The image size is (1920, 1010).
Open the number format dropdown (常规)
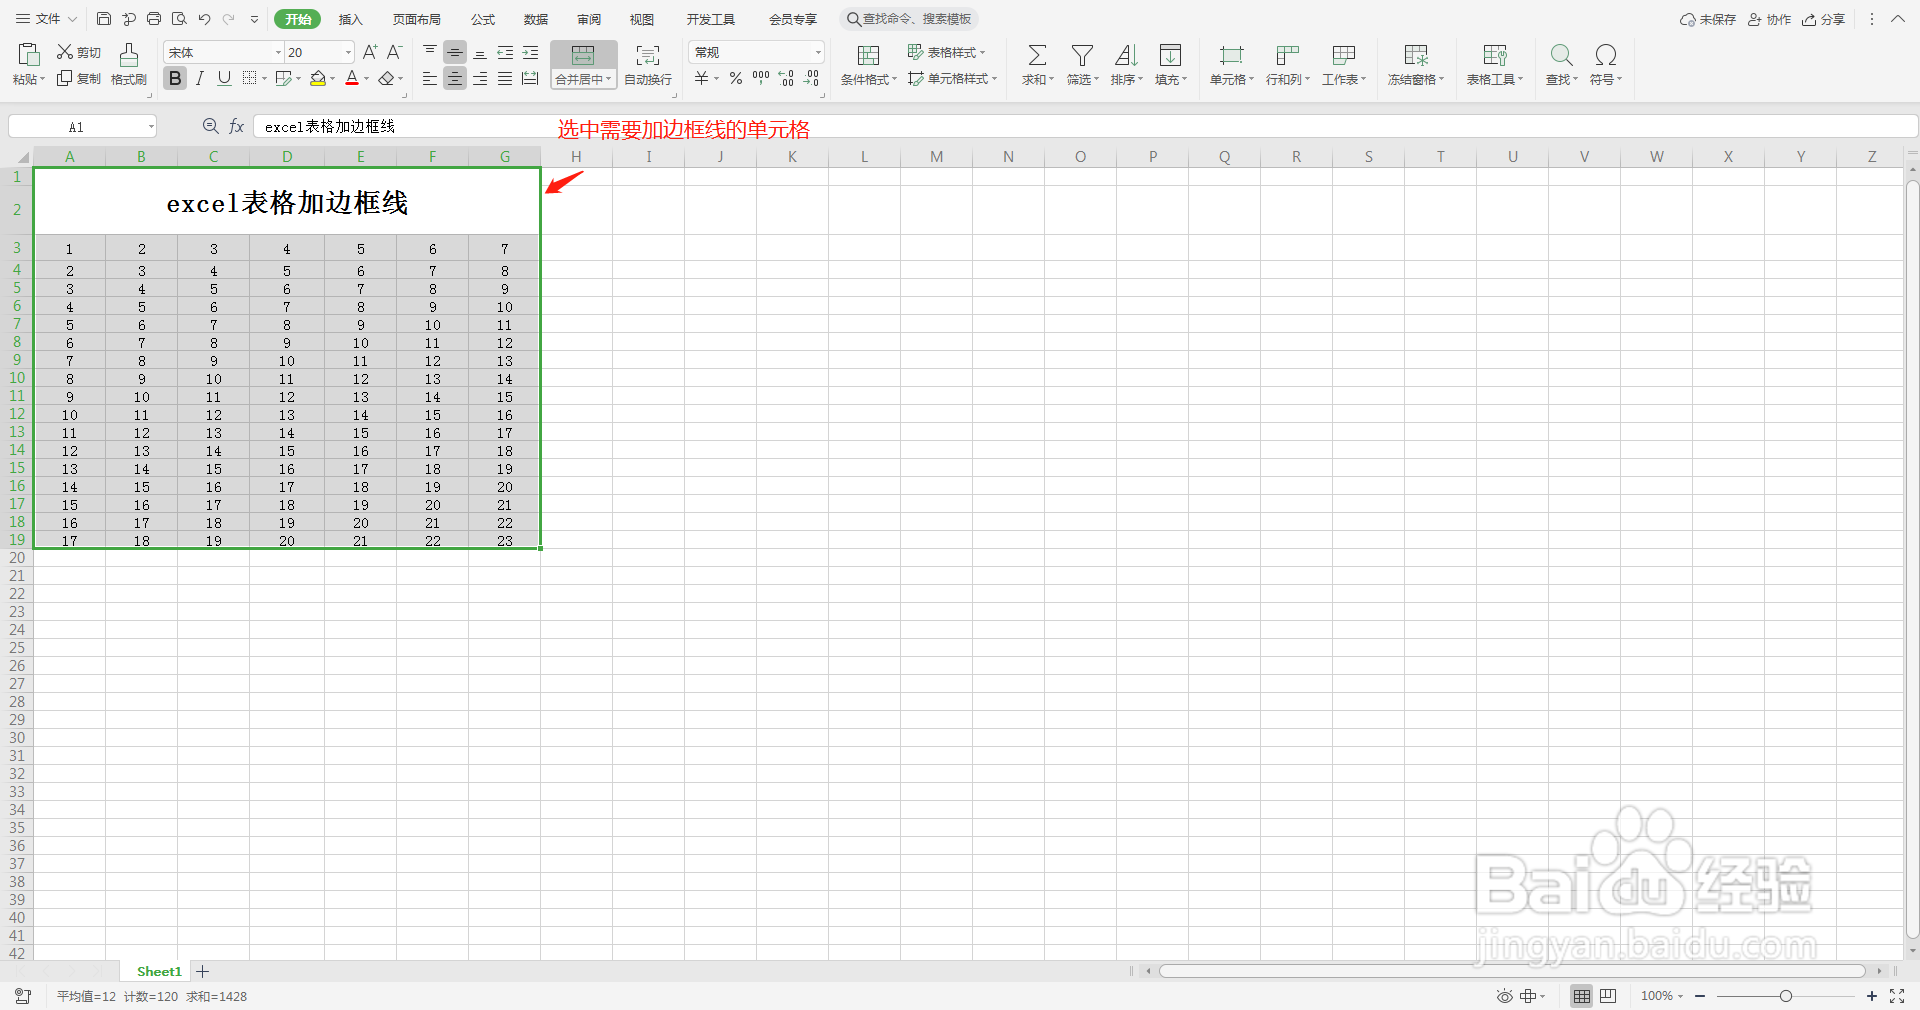point(818,52)
